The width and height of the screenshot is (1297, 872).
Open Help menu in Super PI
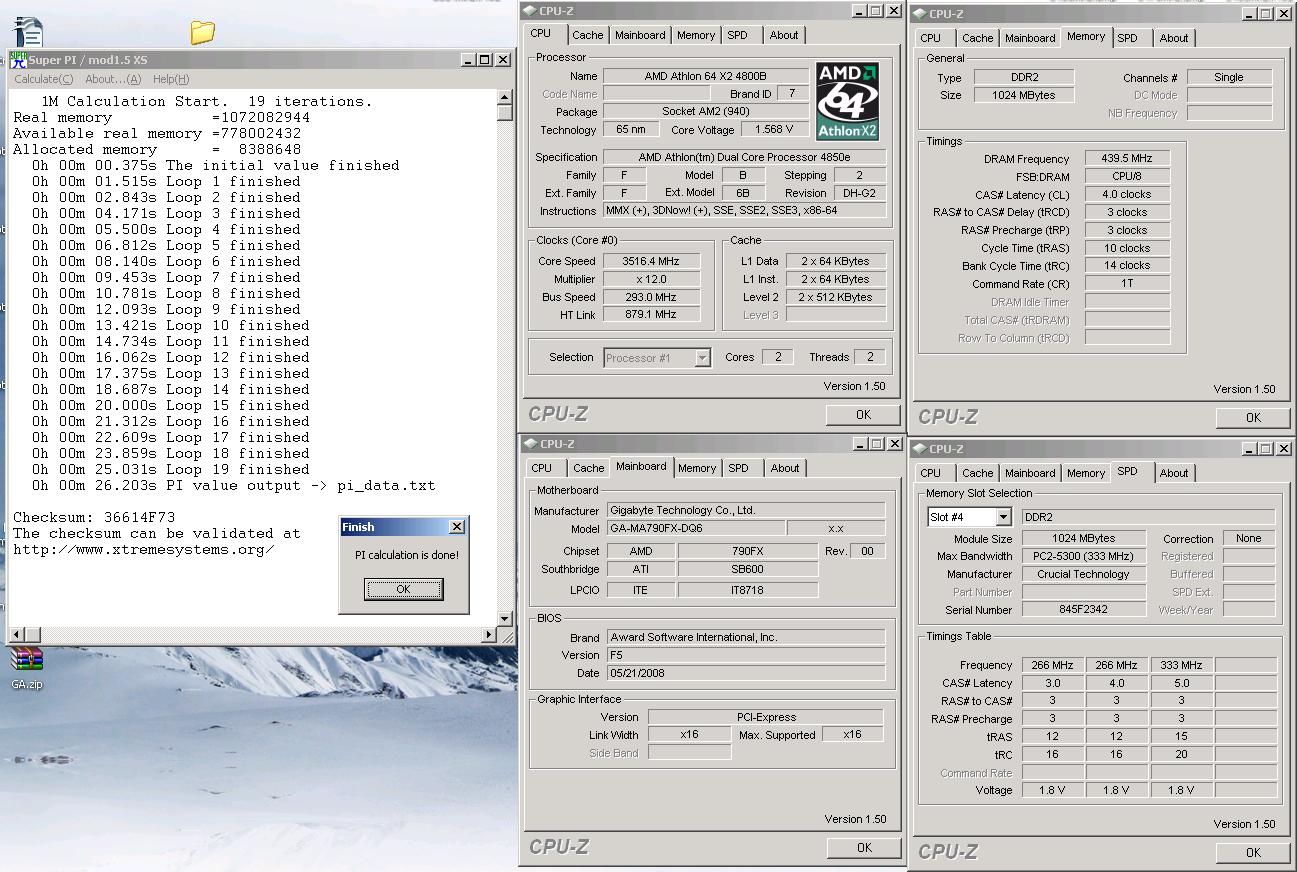coord(171,79)
